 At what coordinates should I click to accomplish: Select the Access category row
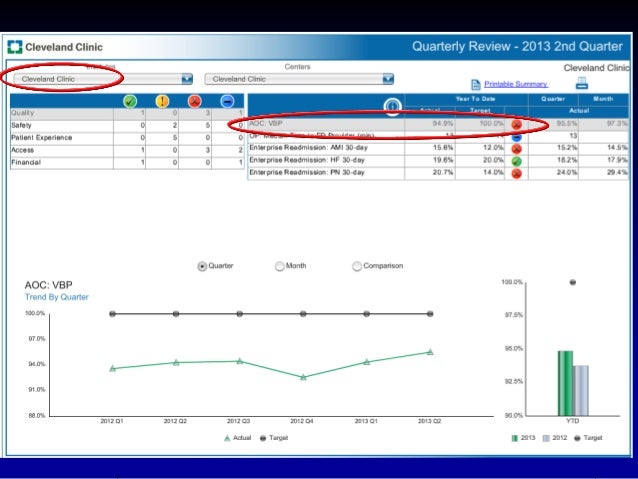coord(127,150)
